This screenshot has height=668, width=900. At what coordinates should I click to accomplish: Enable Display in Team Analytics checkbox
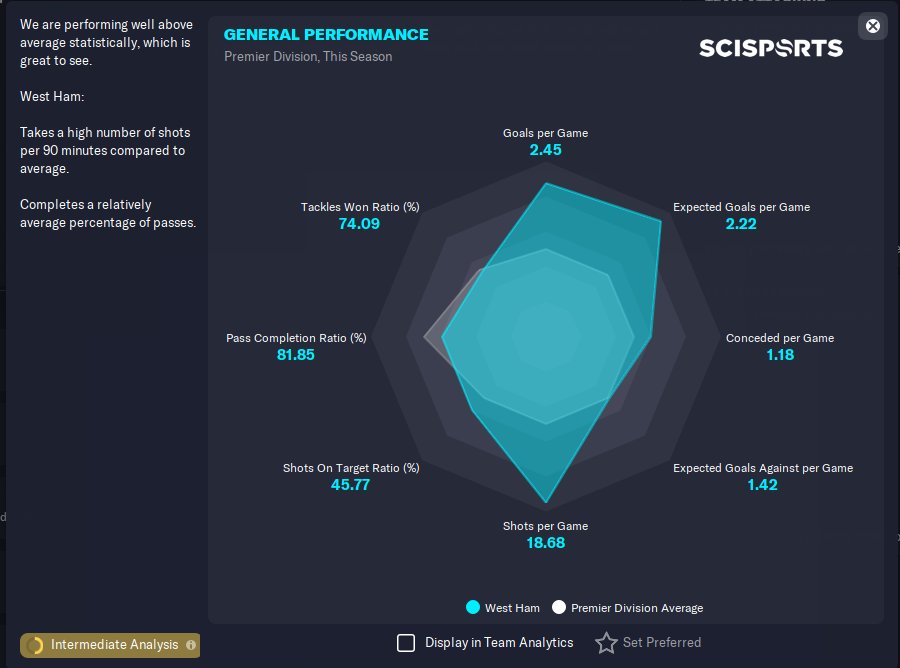pos(406,643)
